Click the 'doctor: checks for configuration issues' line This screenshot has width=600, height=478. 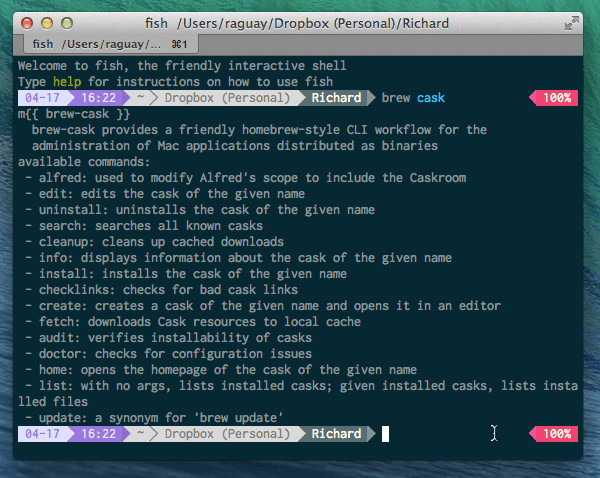click(x=168, y=354)
